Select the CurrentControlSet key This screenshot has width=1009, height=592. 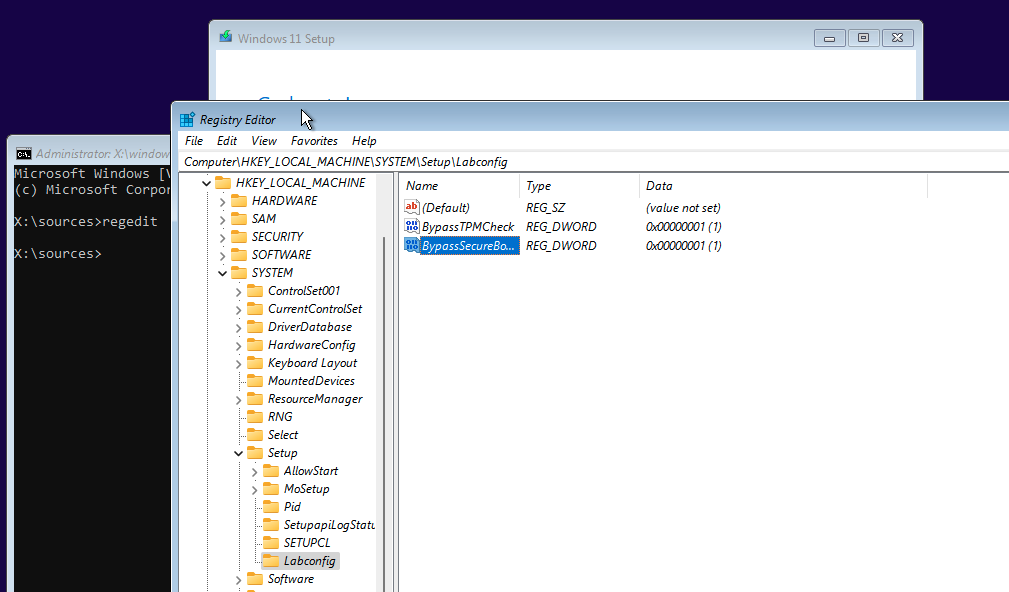point(314,309)
